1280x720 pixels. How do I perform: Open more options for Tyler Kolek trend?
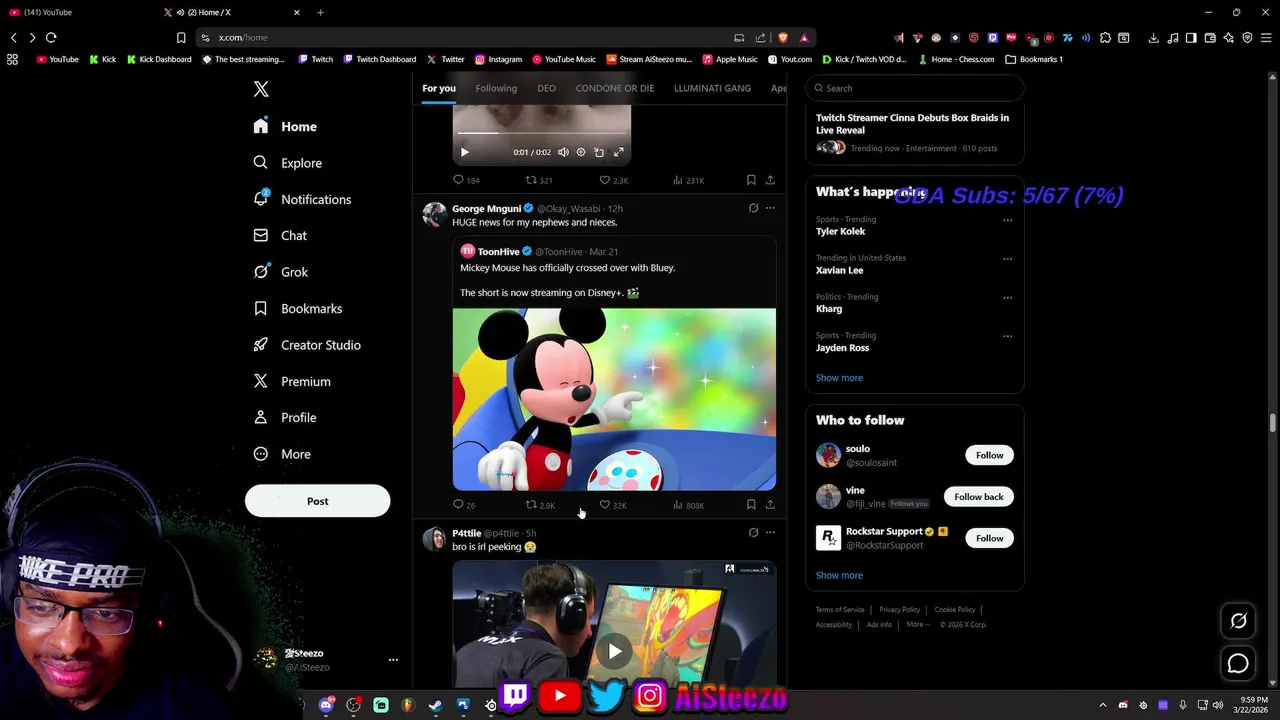click(1007, 220)
